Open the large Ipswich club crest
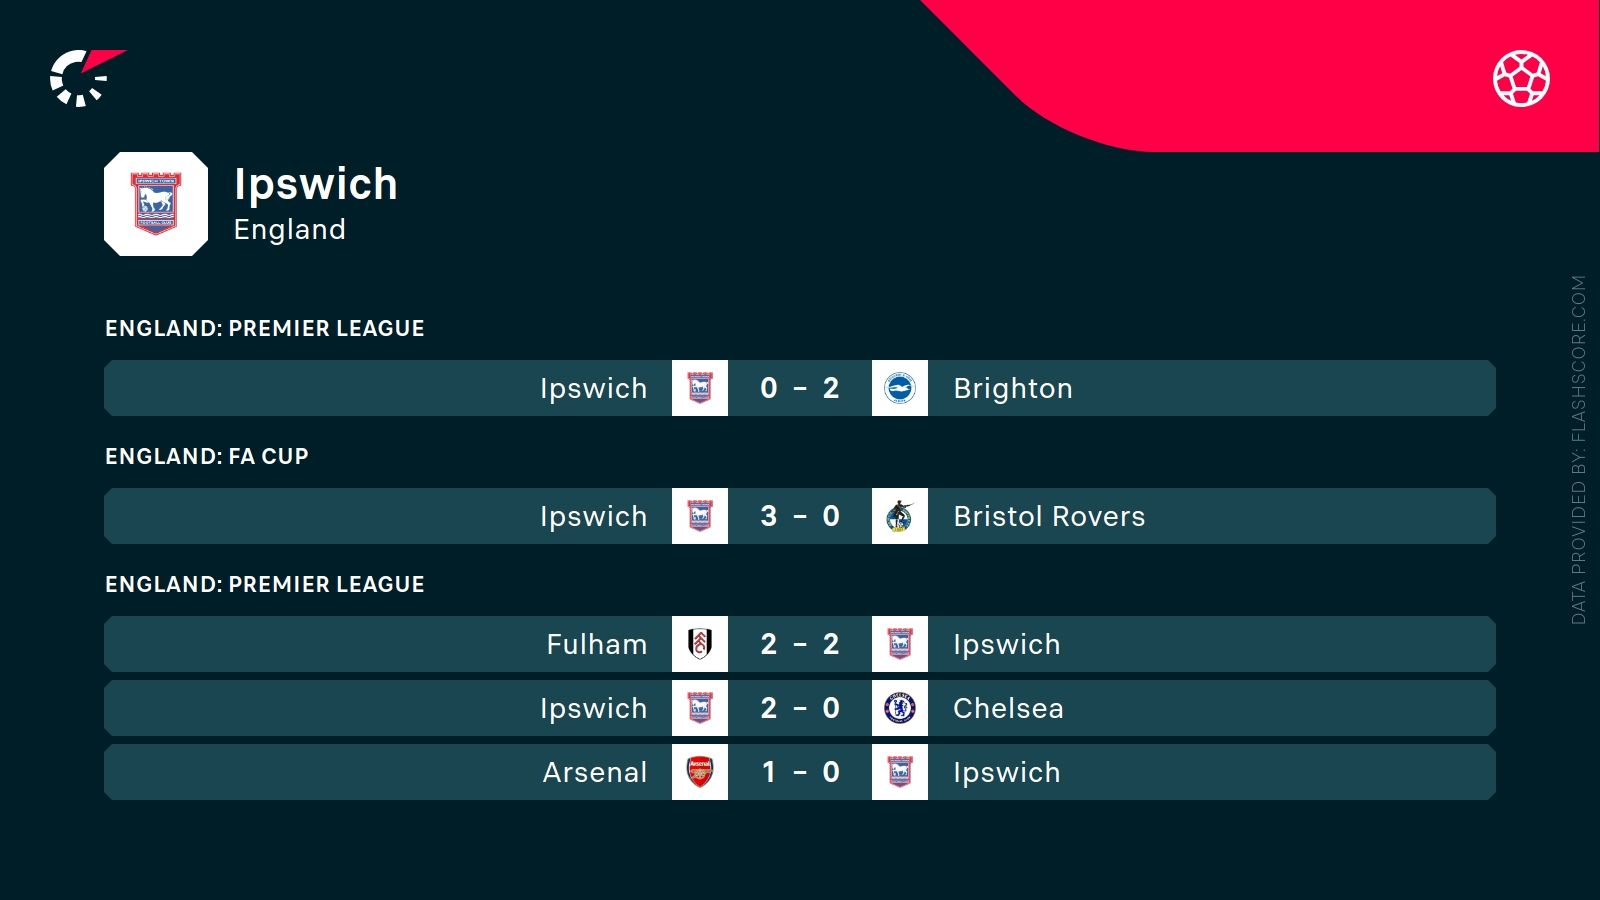 pos(156,204)
